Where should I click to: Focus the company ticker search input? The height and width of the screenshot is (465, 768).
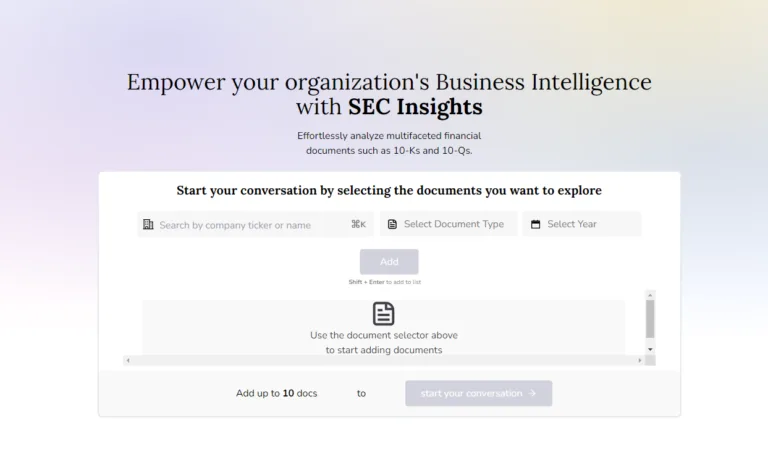[x=255, y=224]
